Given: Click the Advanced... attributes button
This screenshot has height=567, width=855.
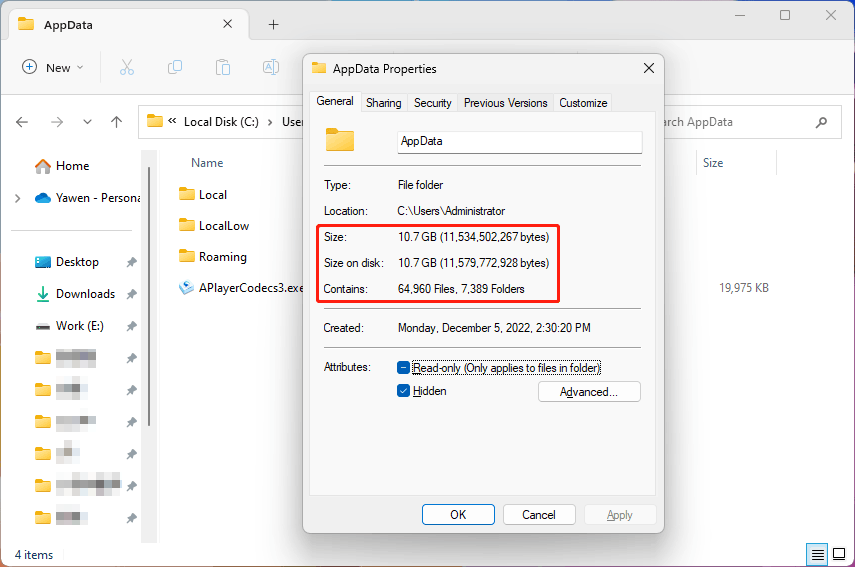Looking at the screenshot, I should tap(588, 392).
